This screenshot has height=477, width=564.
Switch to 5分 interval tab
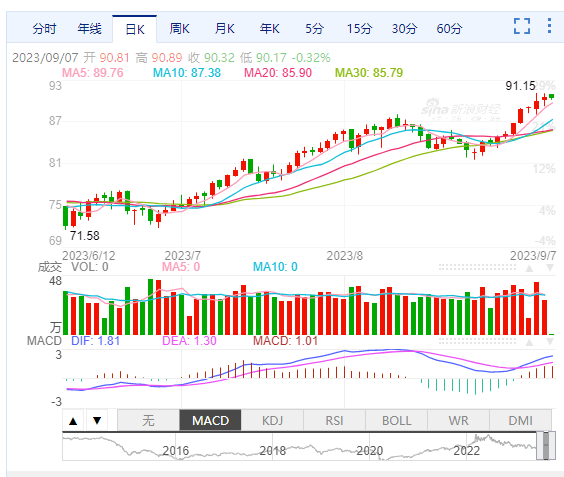click(315, 29)
